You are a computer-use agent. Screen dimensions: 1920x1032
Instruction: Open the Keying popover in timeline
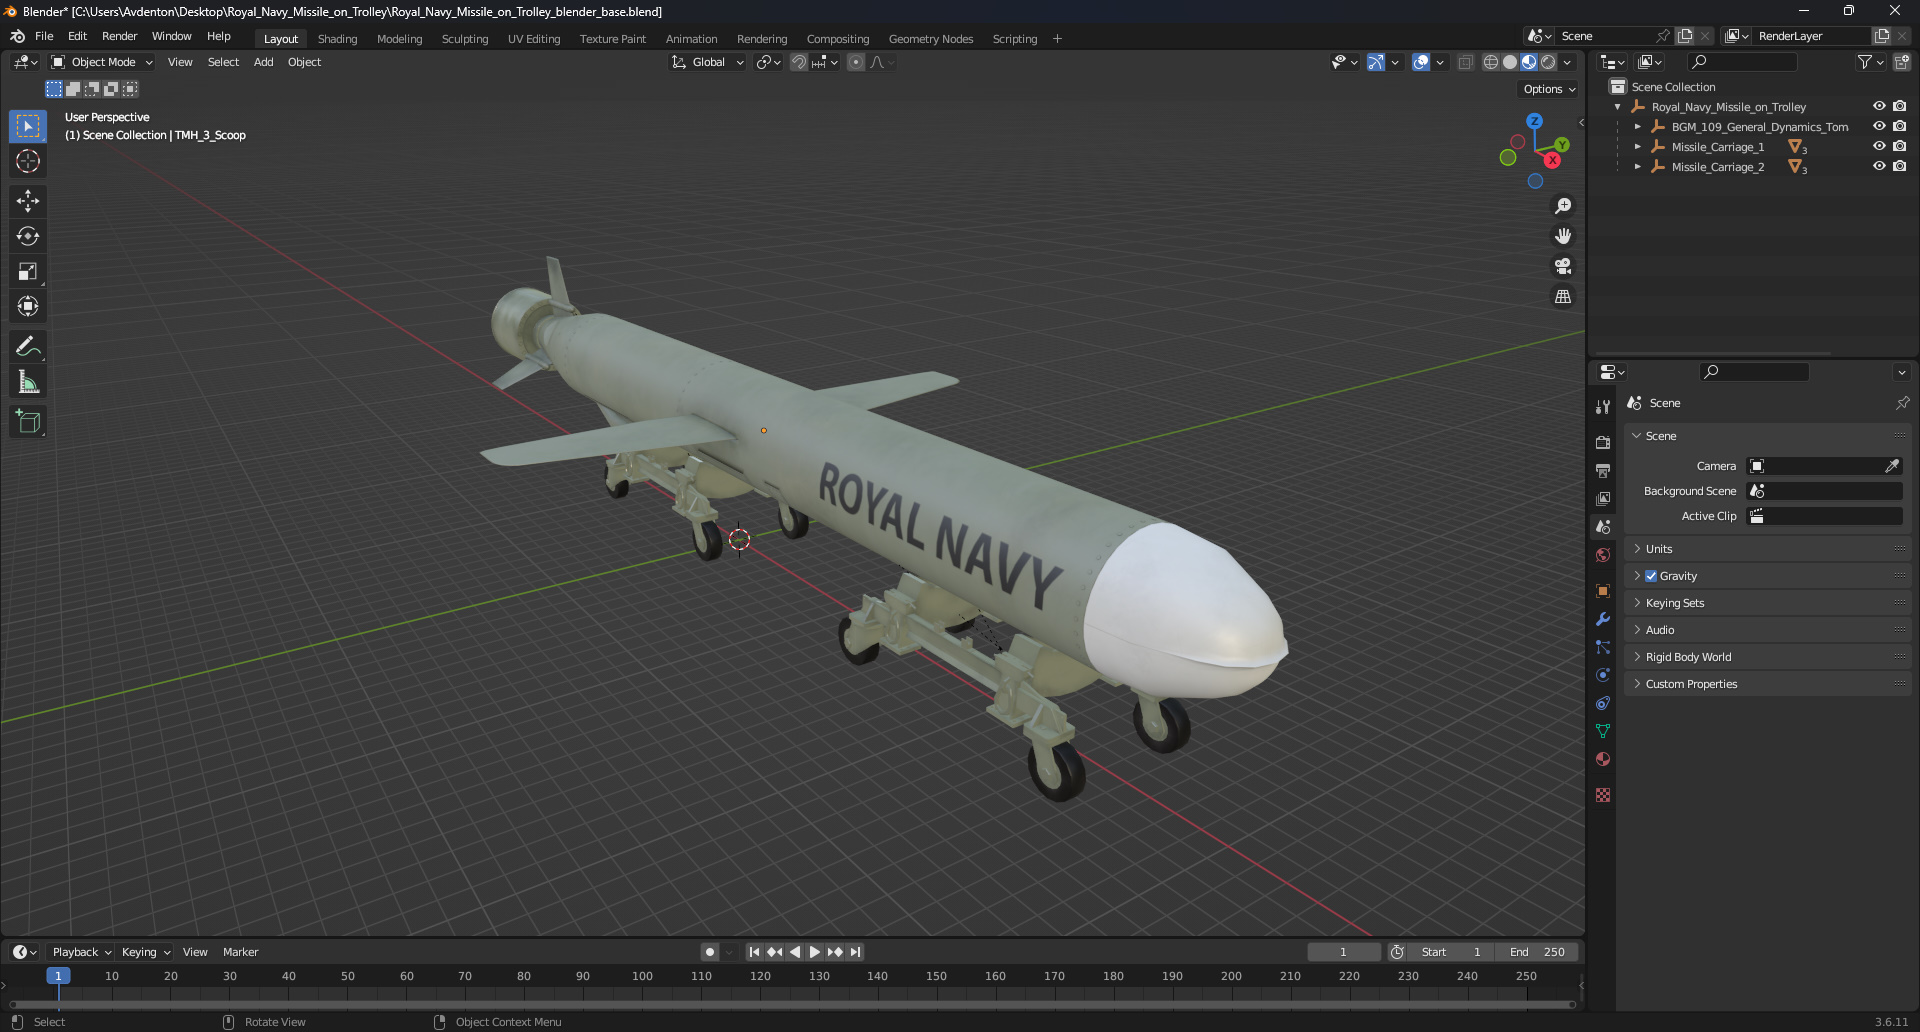[x=145, y=952]
